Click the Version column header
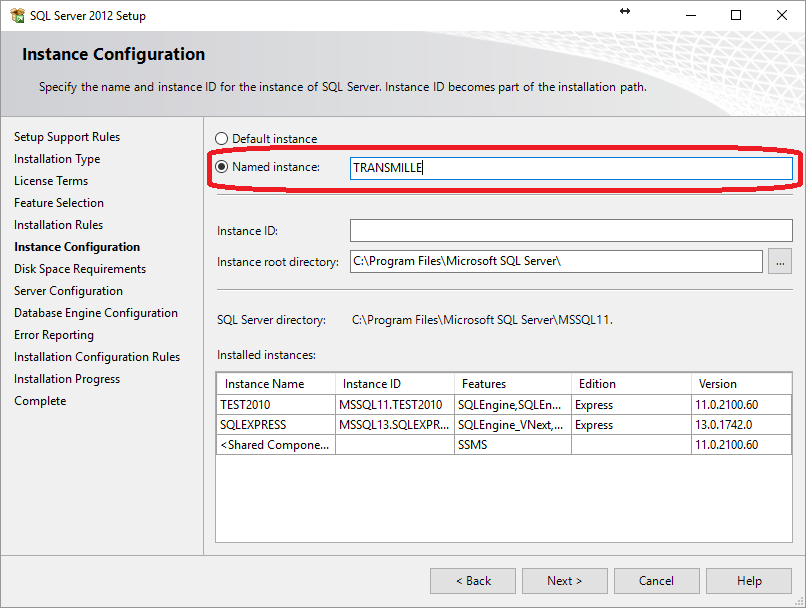 tap(742, 384)
